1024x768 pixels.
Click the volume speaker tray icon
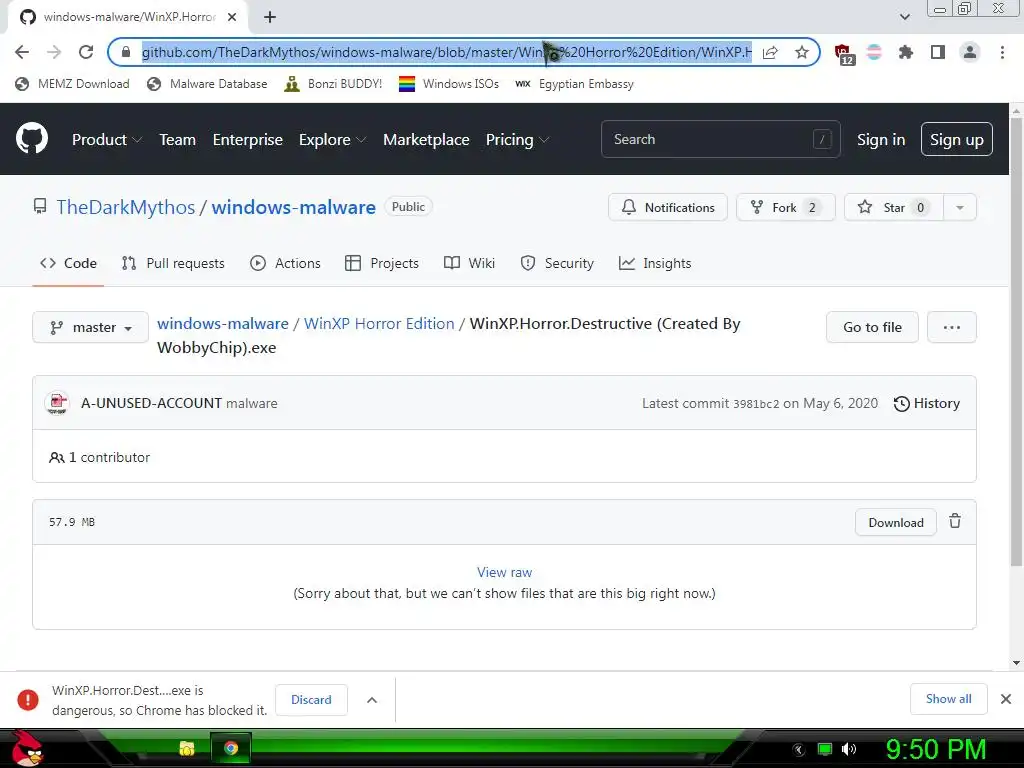[x=848, y=749]
